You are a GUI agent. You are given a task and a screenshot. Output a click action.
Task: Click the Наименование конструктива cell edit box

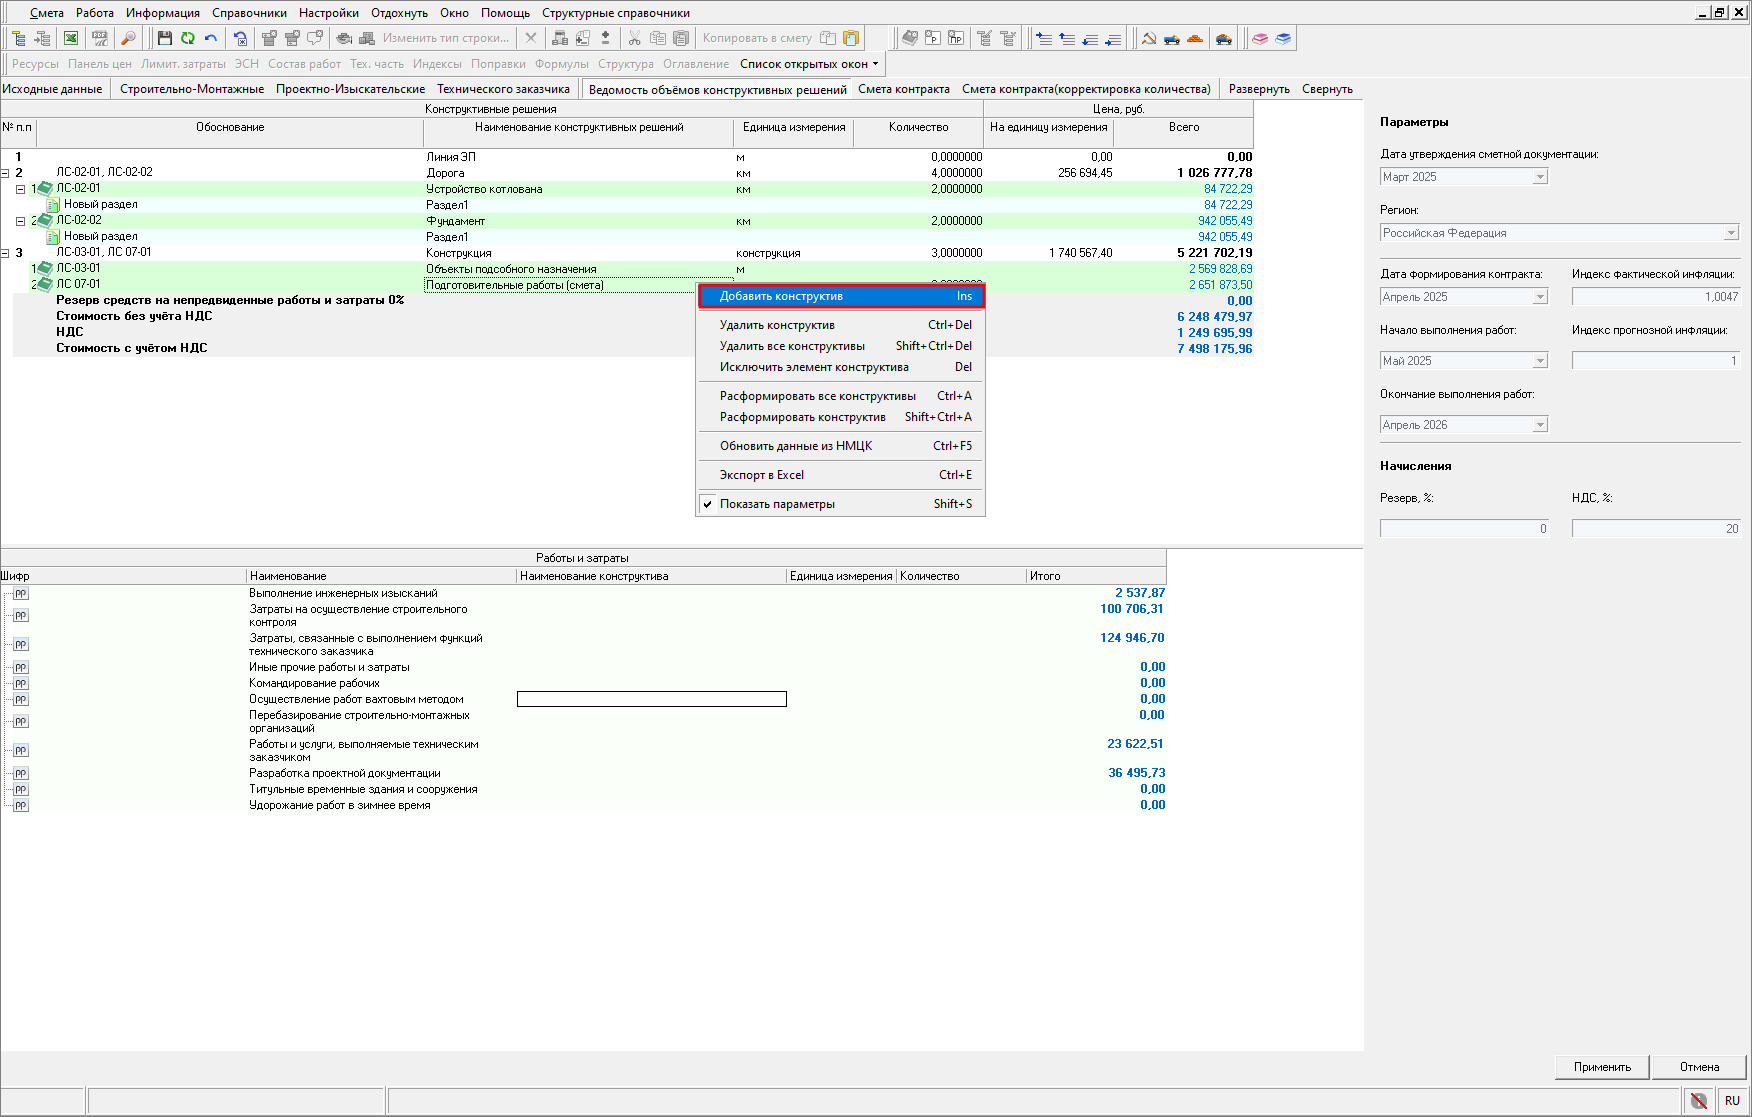(652, 699)
